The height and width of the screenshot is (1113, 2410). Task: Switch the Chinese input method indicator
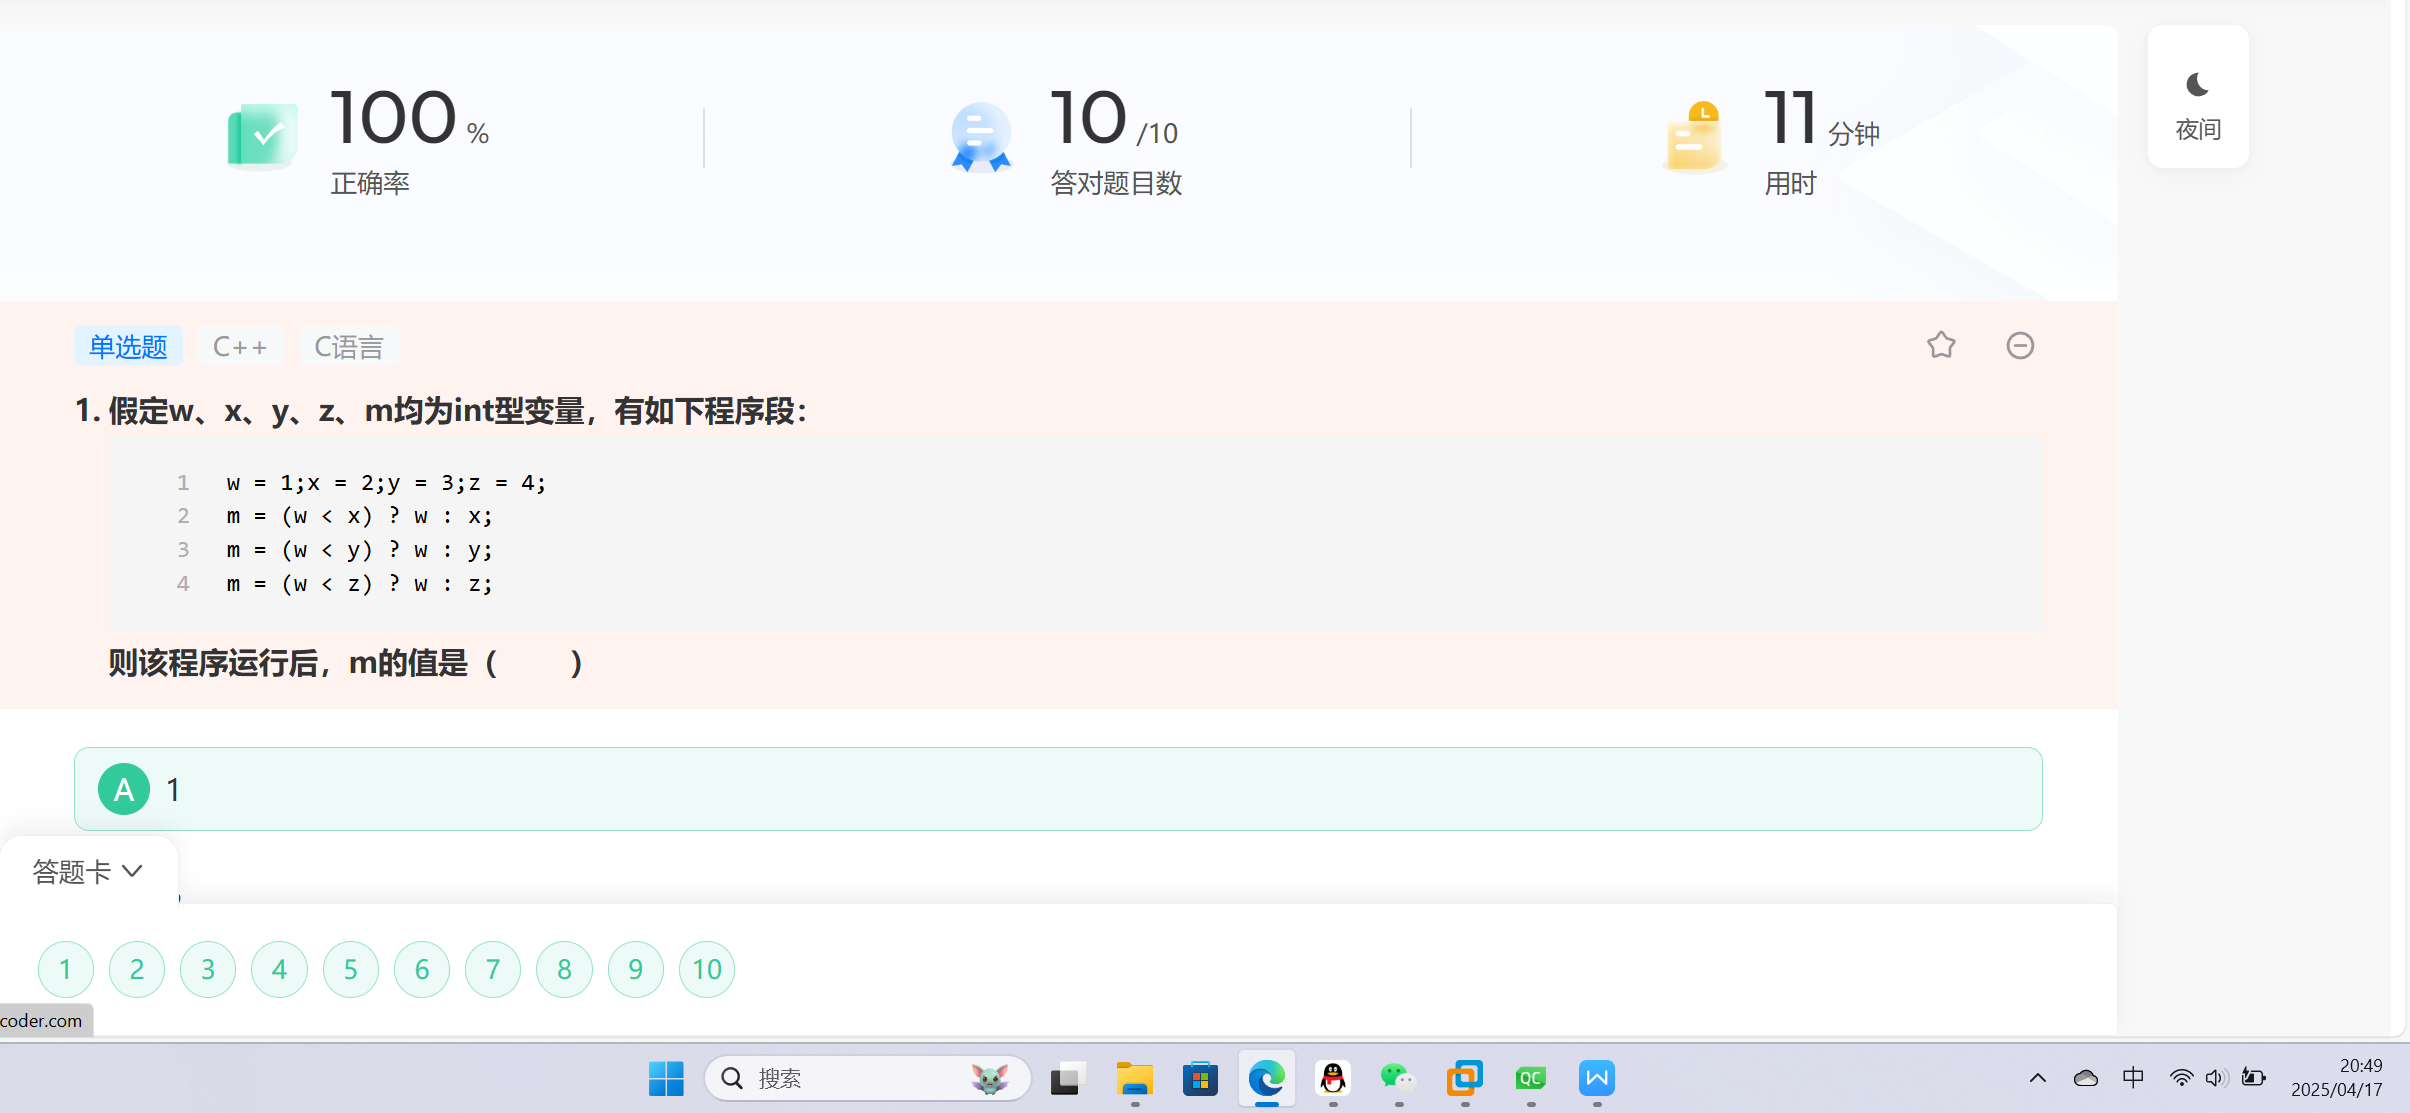pos(2132,1078)
